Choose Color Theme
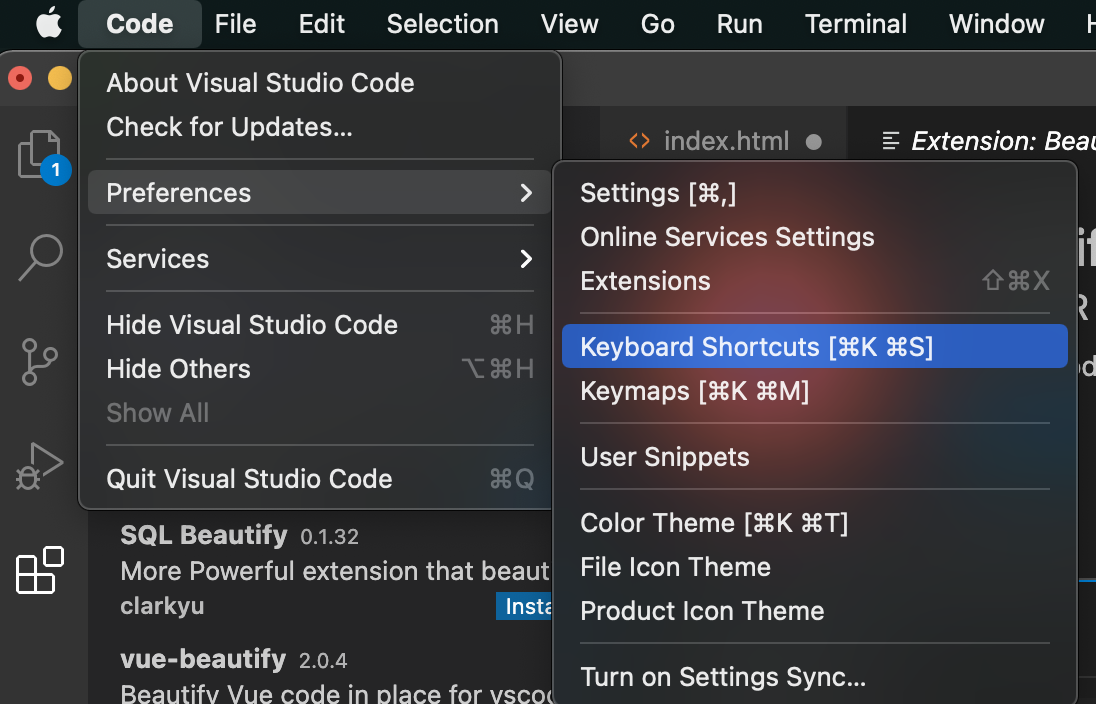1096x704 pixels. tap(815, 523)
